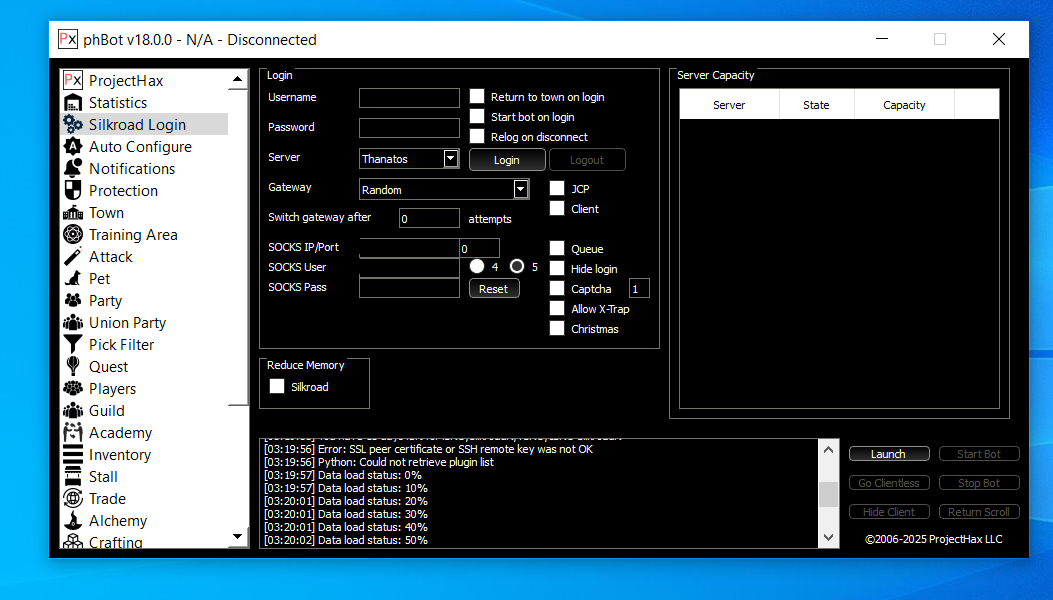Open the Protection shield icon
Image resolution: width=1053 pixels, height=600 pixels.
click(72, 191)
